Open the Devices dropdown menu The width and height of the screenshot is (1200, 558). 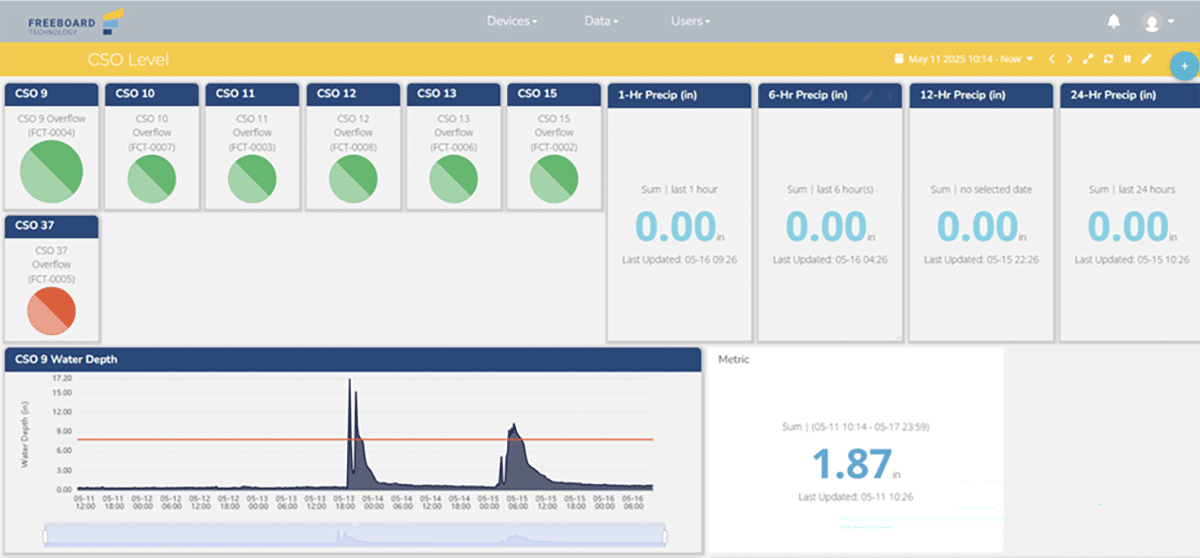pyautogui.click(x=512, y=21)
